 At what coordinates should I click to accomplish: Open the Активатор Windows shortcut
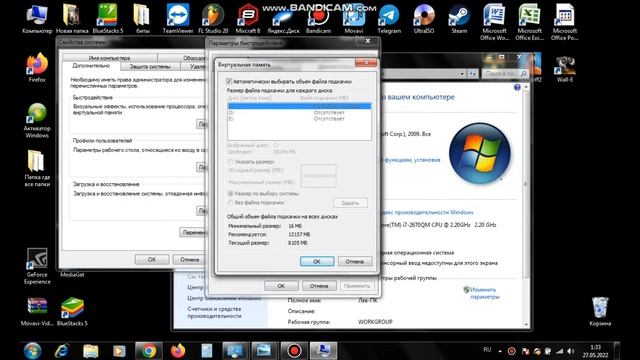click(x=37, y=121)
